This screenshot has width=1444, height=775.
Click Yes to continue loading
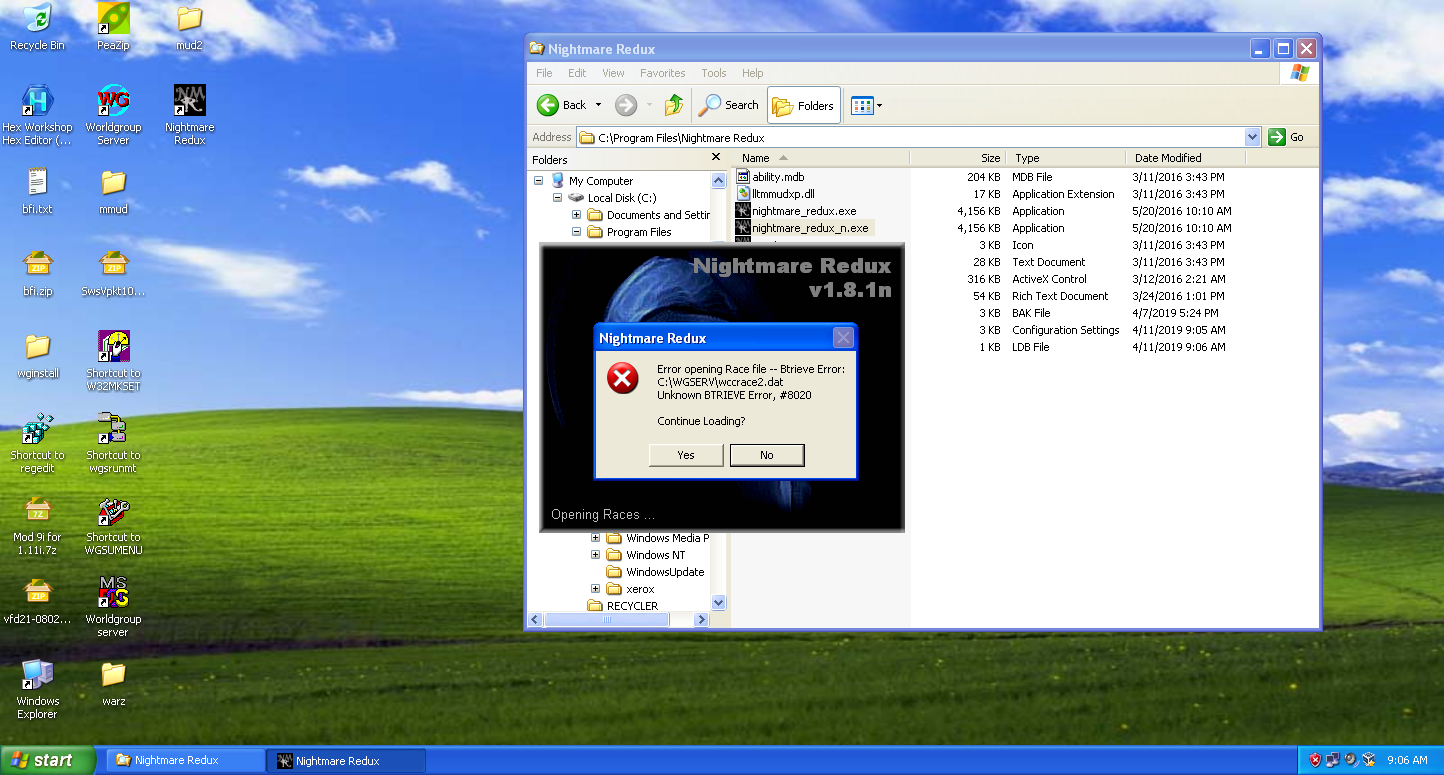(x=686, y=455)
